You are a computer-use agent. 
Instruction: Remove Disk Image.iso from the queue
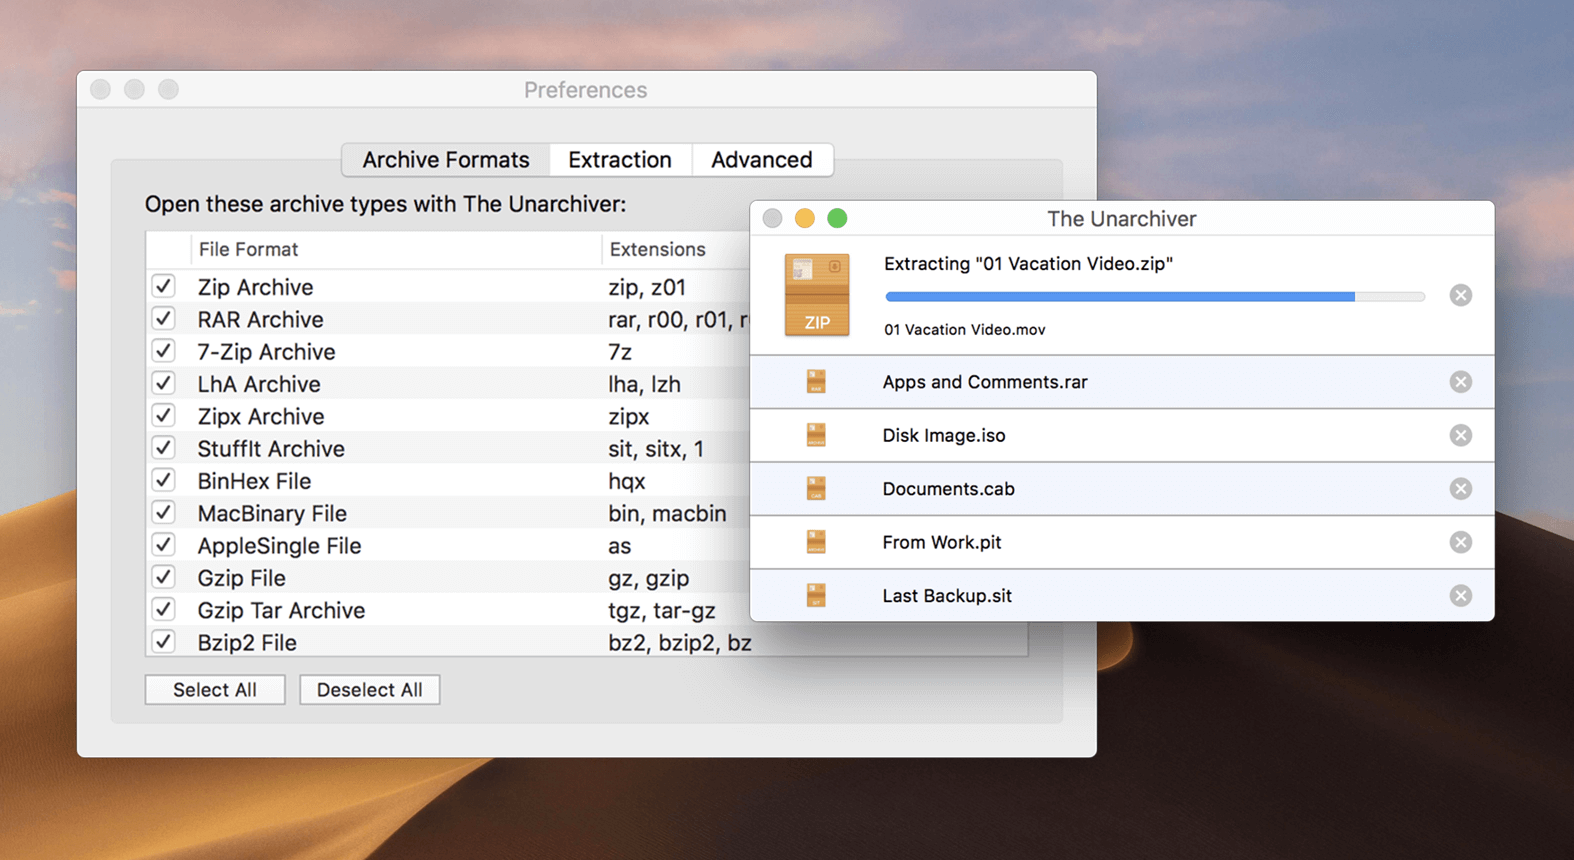pos(1460,435)
